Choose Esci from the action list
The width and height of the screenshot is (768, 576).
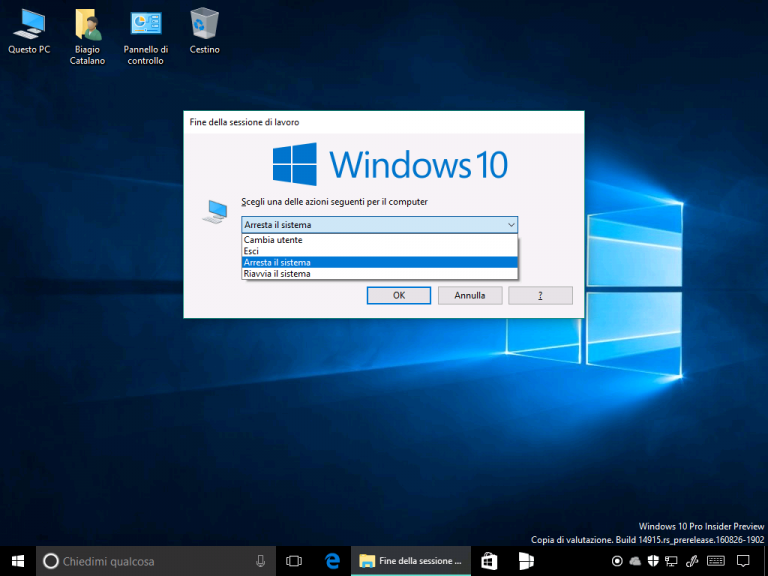[x=380, y=251]
